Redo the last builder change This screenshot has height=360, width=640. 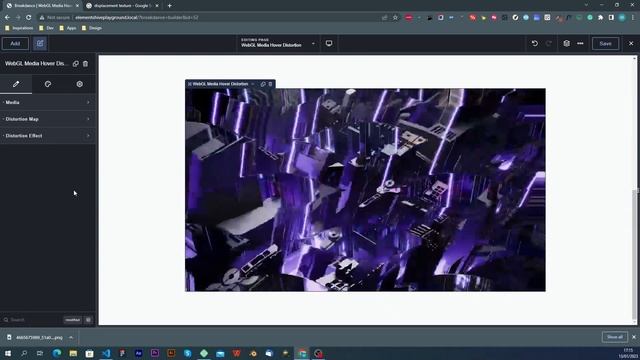point(549,44)
